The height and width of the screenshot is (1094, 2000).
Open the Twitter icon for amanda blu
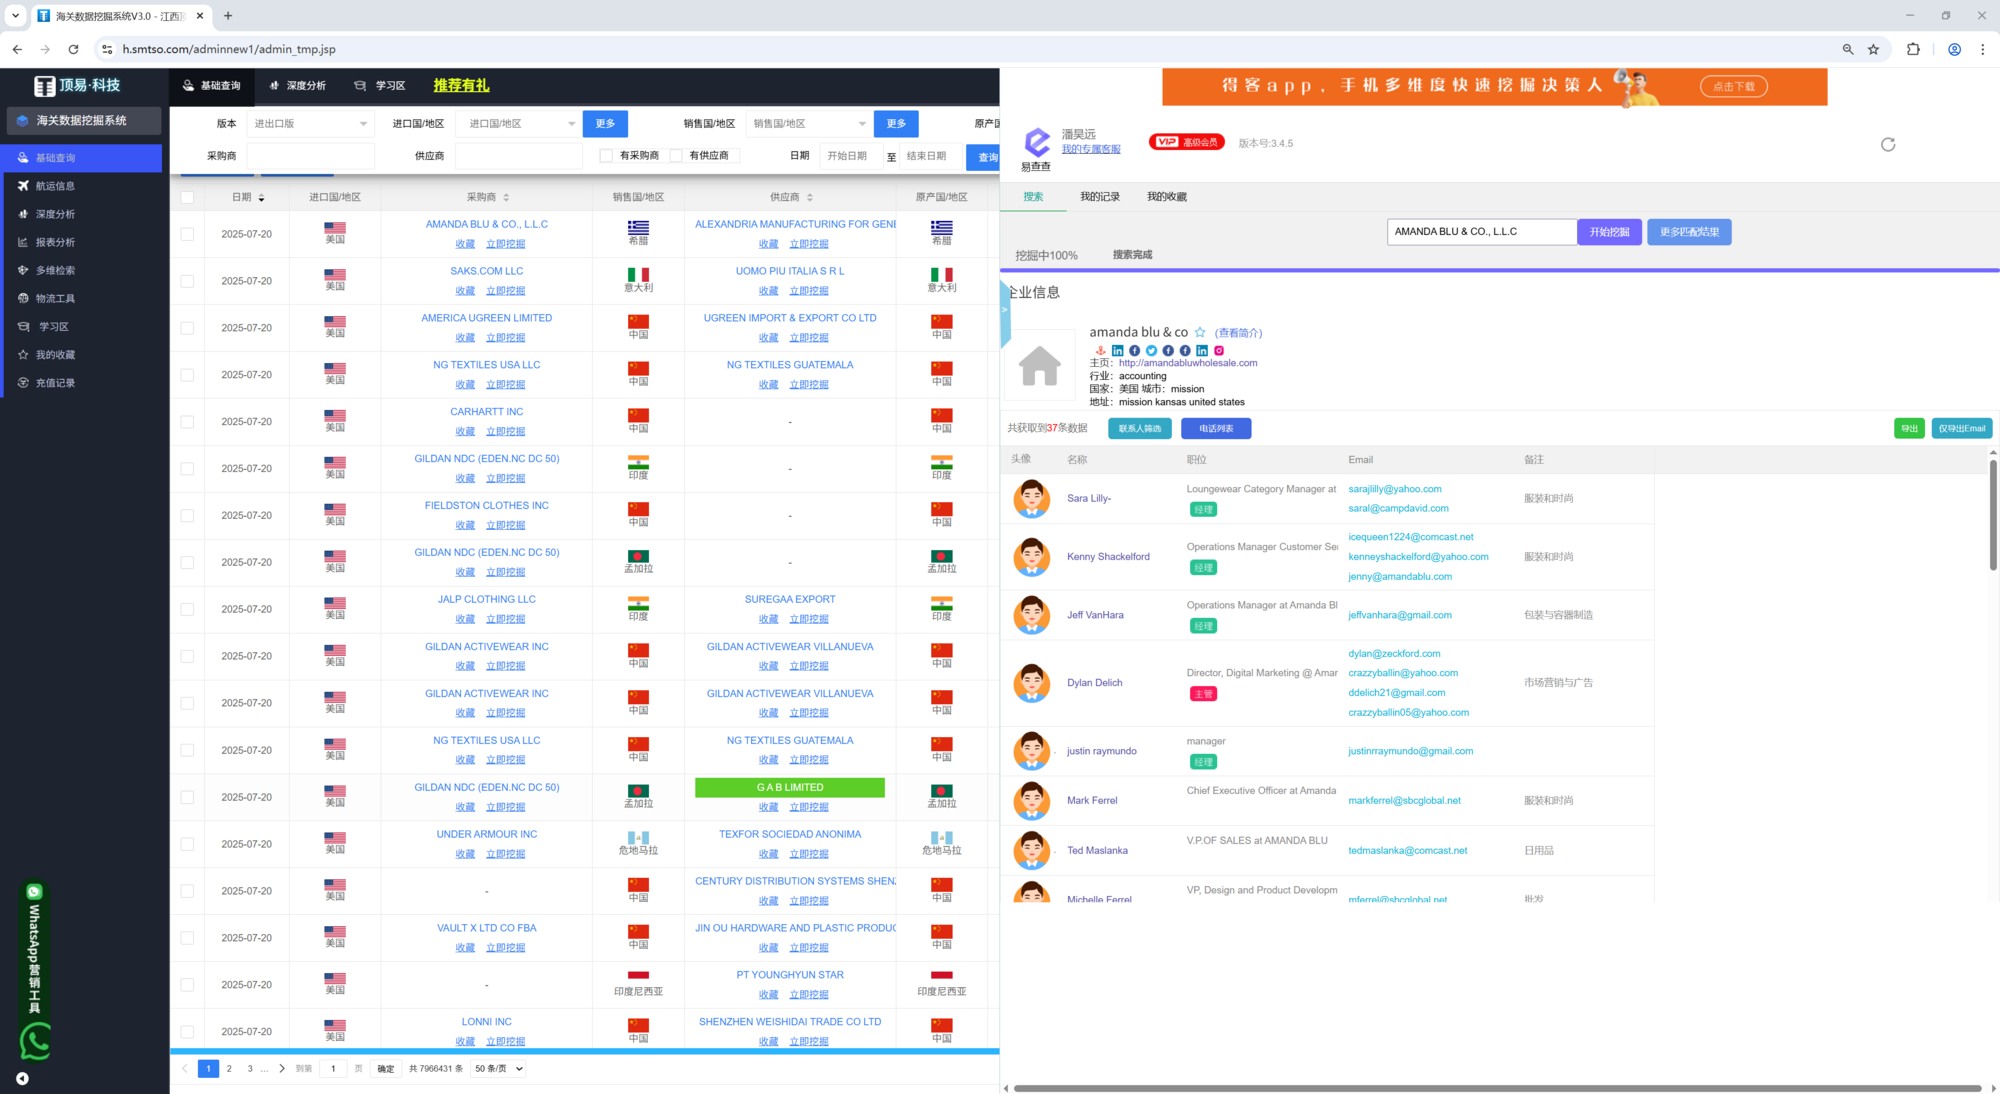1151,350
